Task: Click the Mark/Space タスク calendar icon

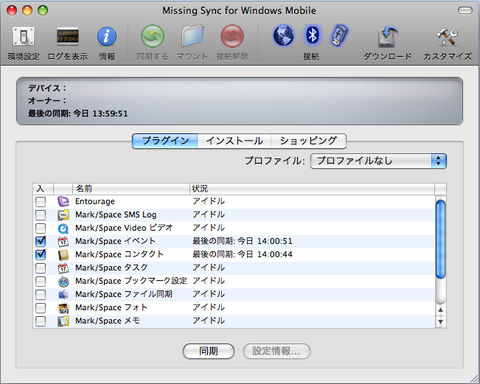Action: point(63,268)
